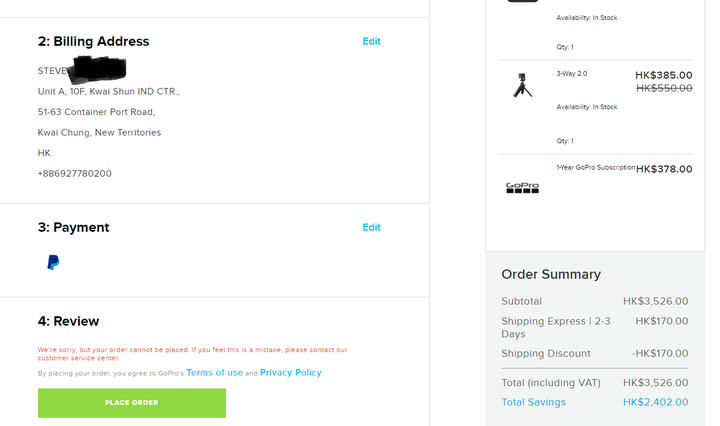The width and height of the screenshot is (720, 426).
Task: Click the Shipping Discount line
Action: click(595, 353)
